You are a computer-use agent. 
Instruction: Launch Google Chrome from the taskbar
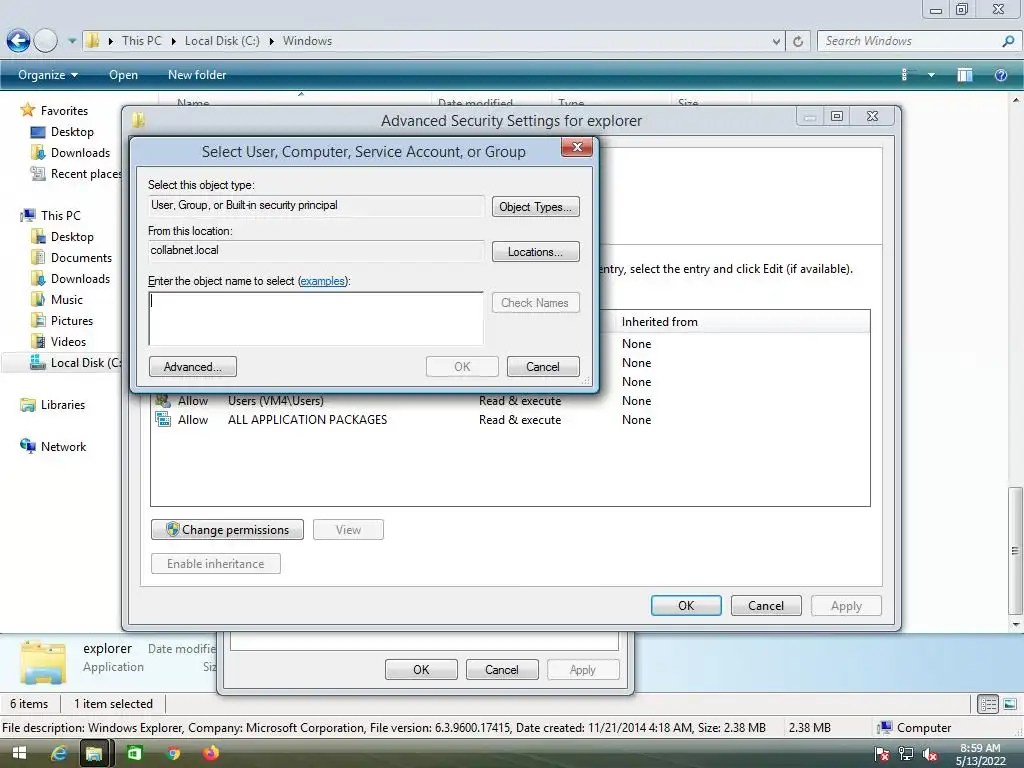[x=173, y=754]
